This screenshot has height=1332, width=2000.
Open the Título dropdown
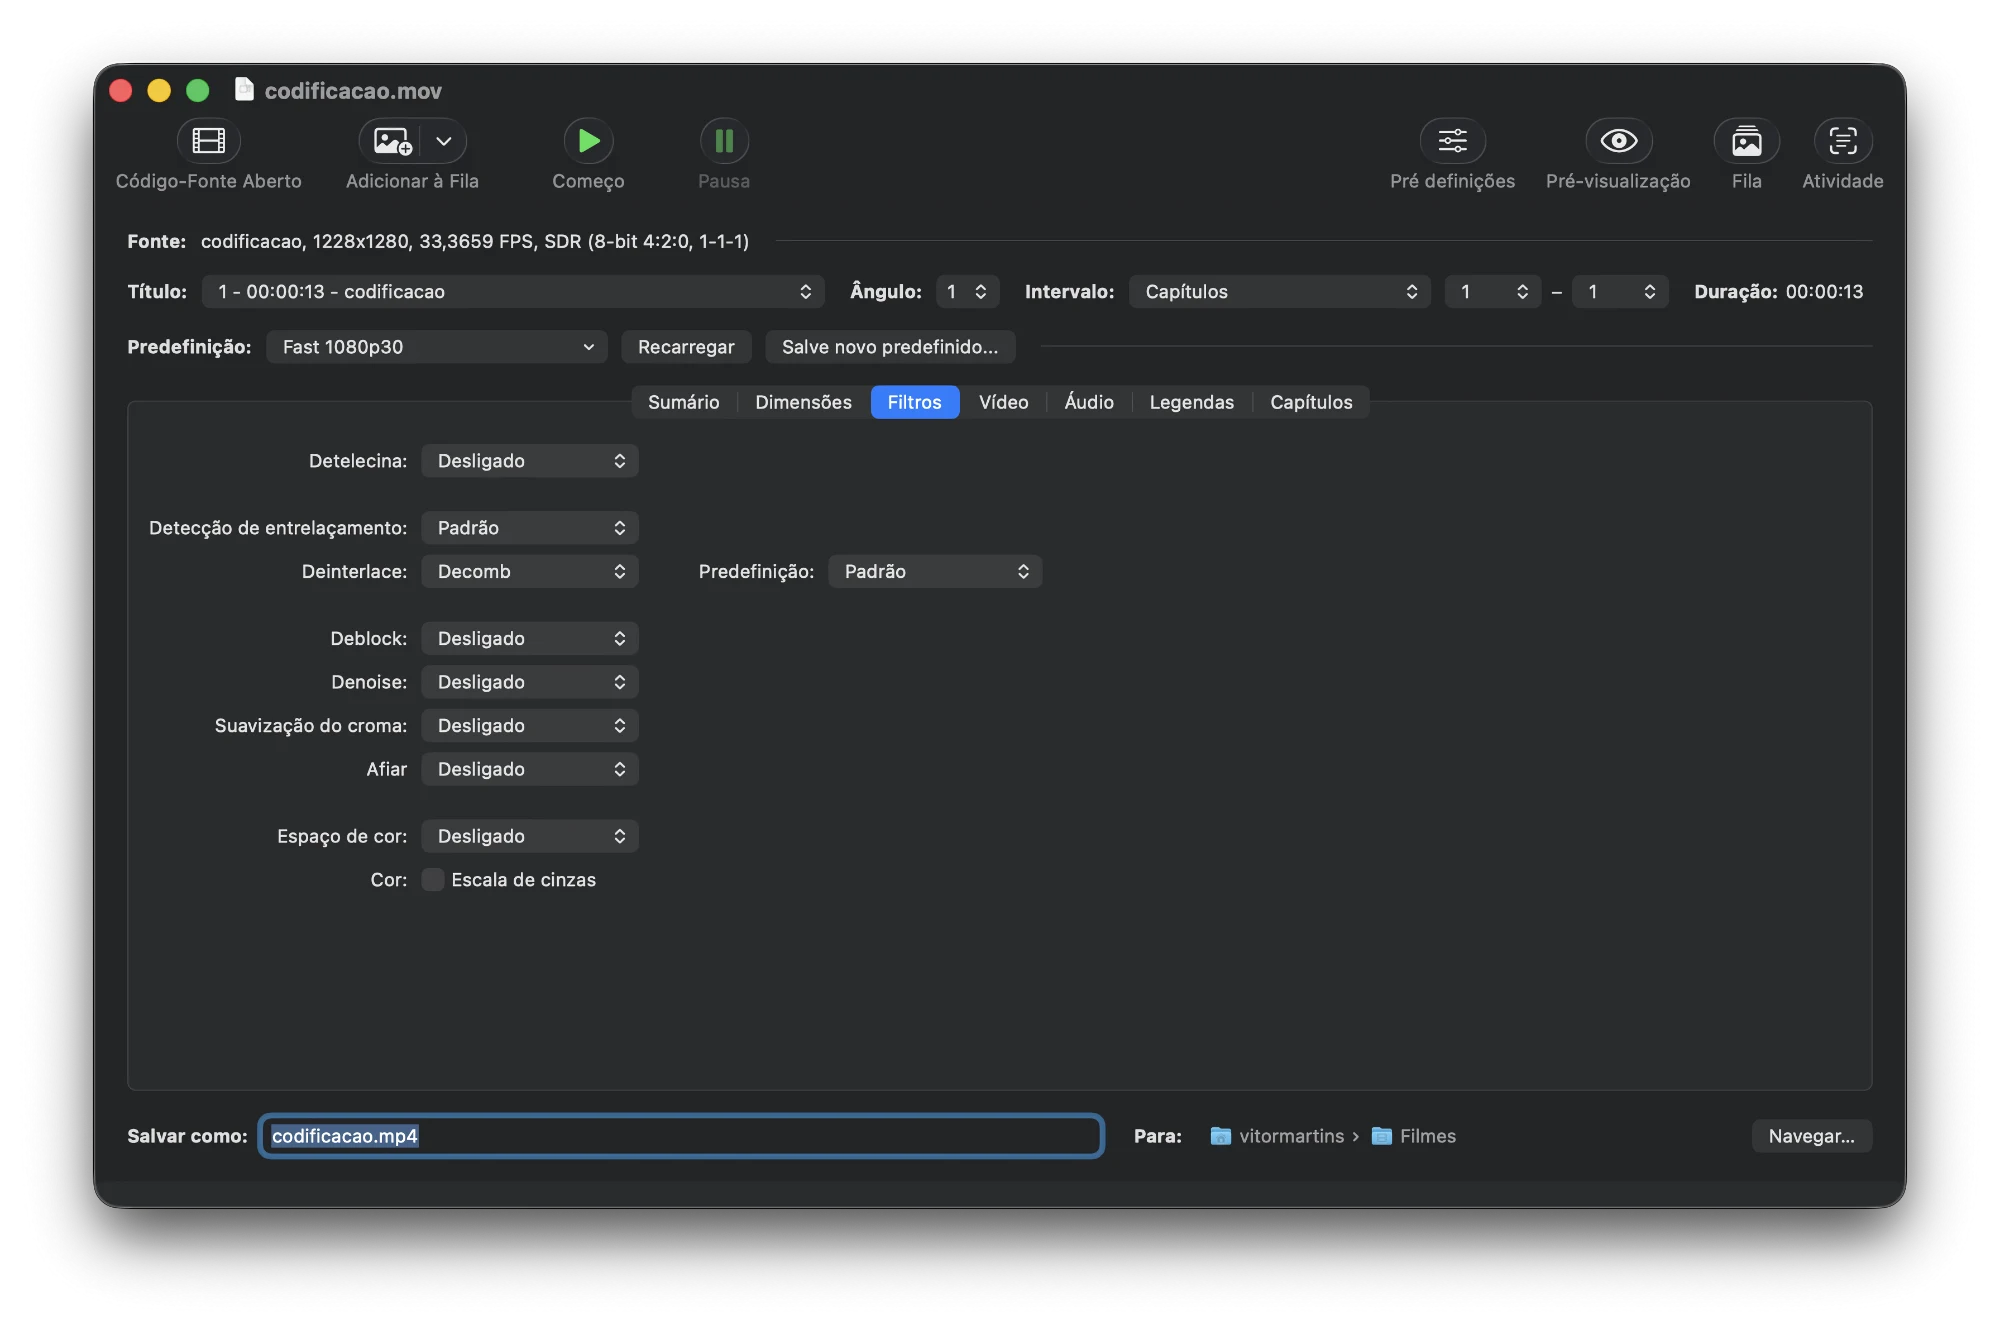click(x=513, y=292)
